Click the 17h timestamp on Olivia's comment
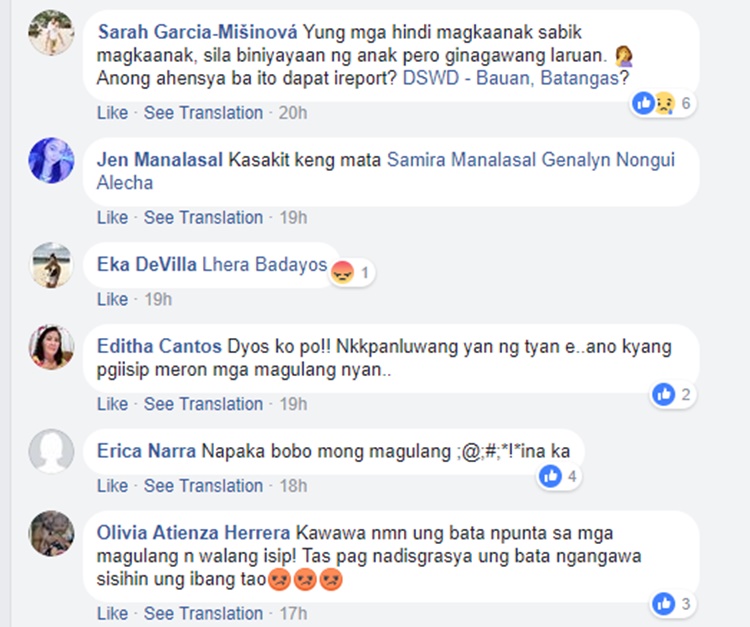 [293, 613]
